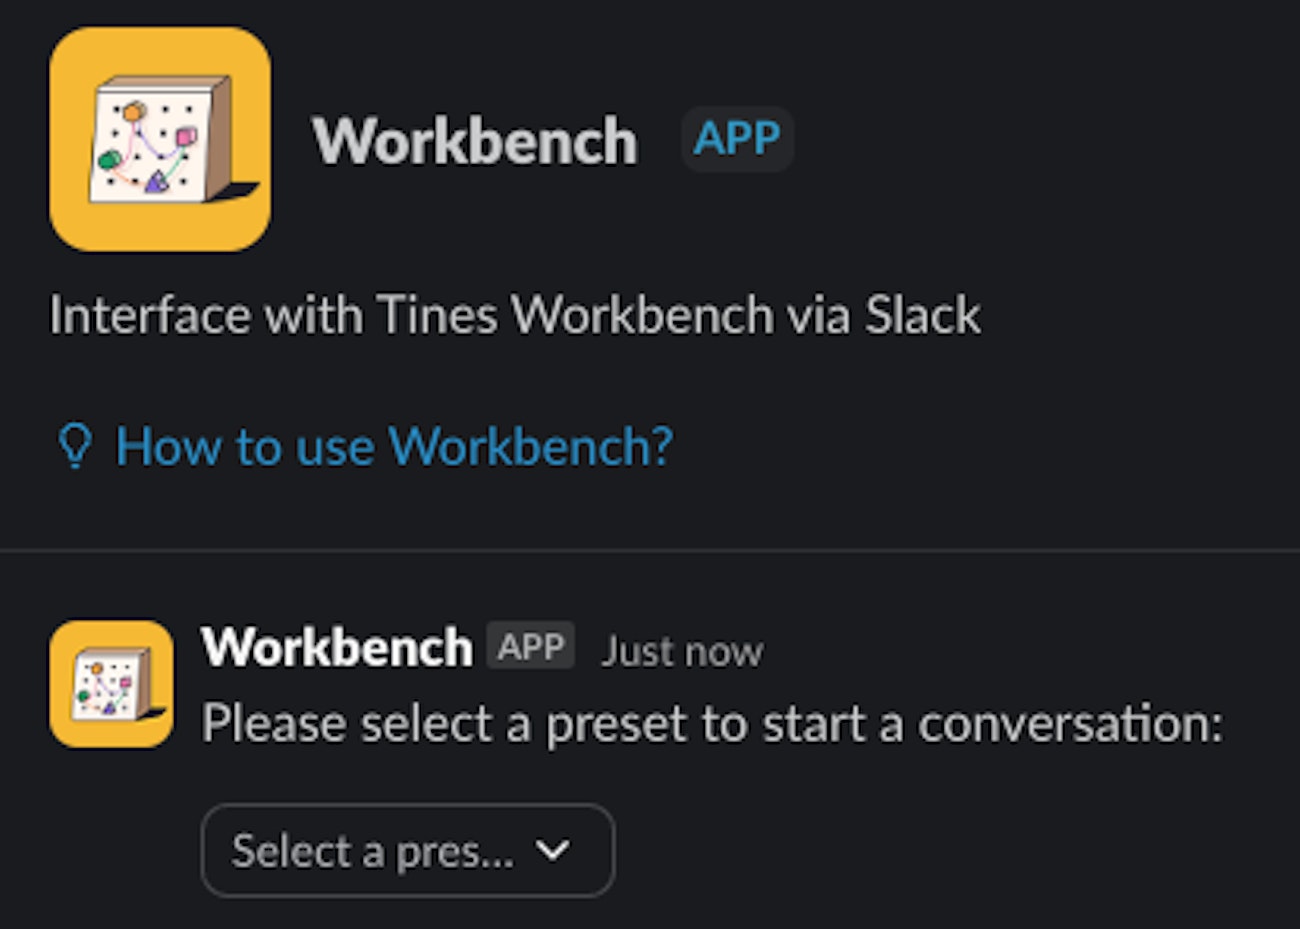The height and width of the screenshot is (929, 1300).
Task: Click "Select a pres..." placeholder text
Action: (372, 851)
